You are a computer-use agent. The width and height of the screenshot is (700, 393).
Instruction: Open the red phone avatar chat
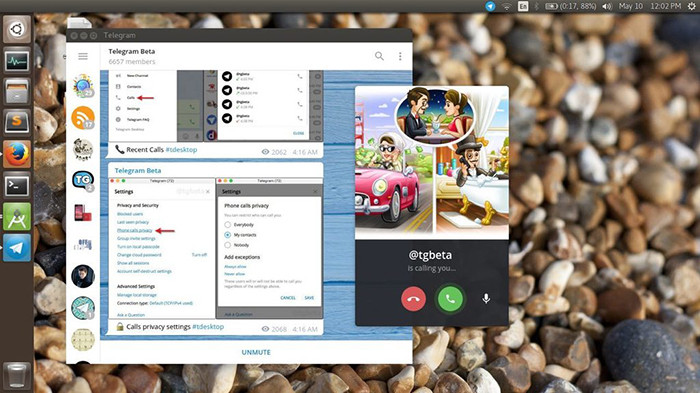click(83, 213)
